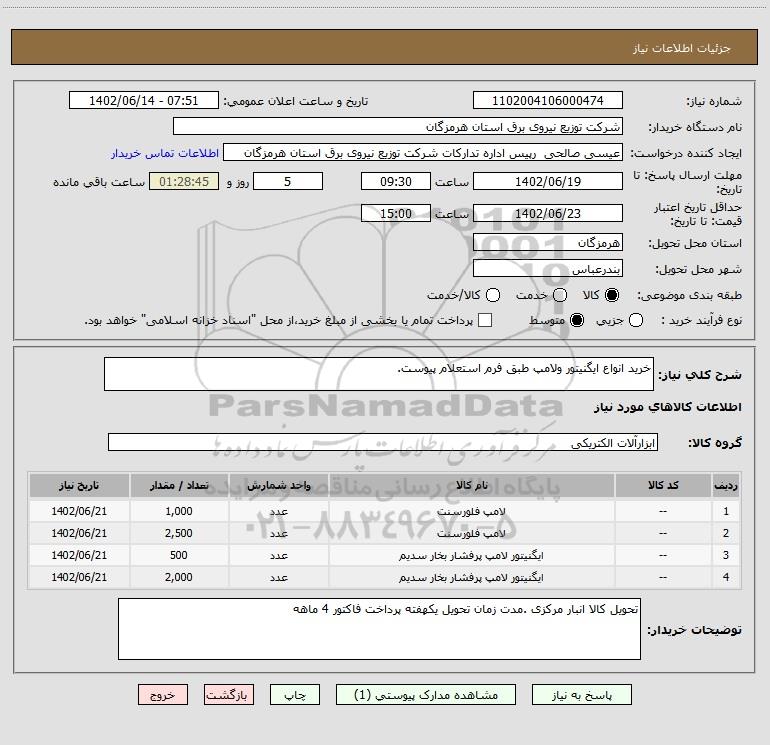770x745 pixels.
Task: Click the تاریخ نیاز column header
Action: point(79,485)
